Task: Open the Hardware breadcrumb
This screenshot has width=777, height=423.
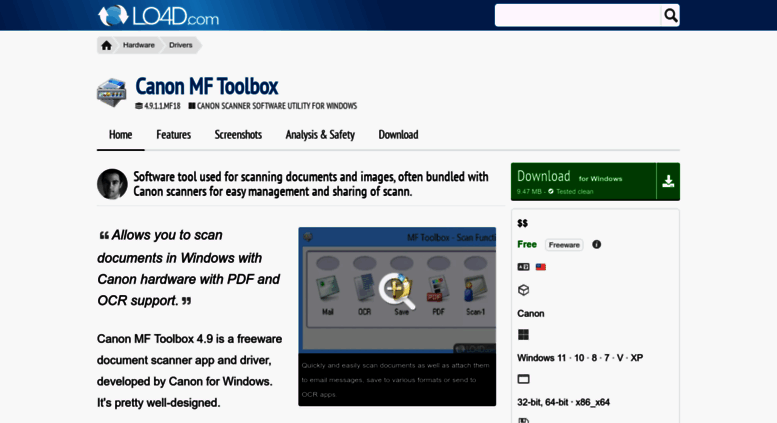Action: pos(139,45)
